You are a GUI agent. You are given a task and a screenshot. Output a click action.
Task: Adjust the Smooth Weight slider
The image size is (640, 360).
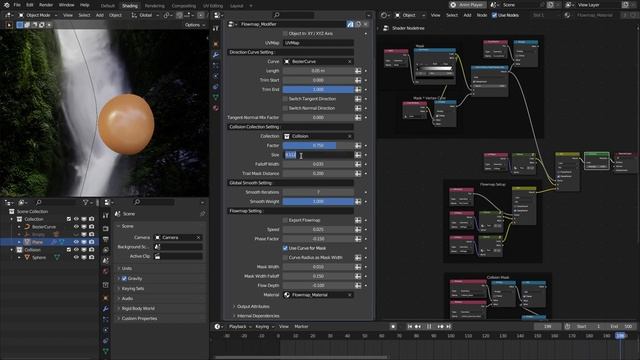(x=318, y=201)
